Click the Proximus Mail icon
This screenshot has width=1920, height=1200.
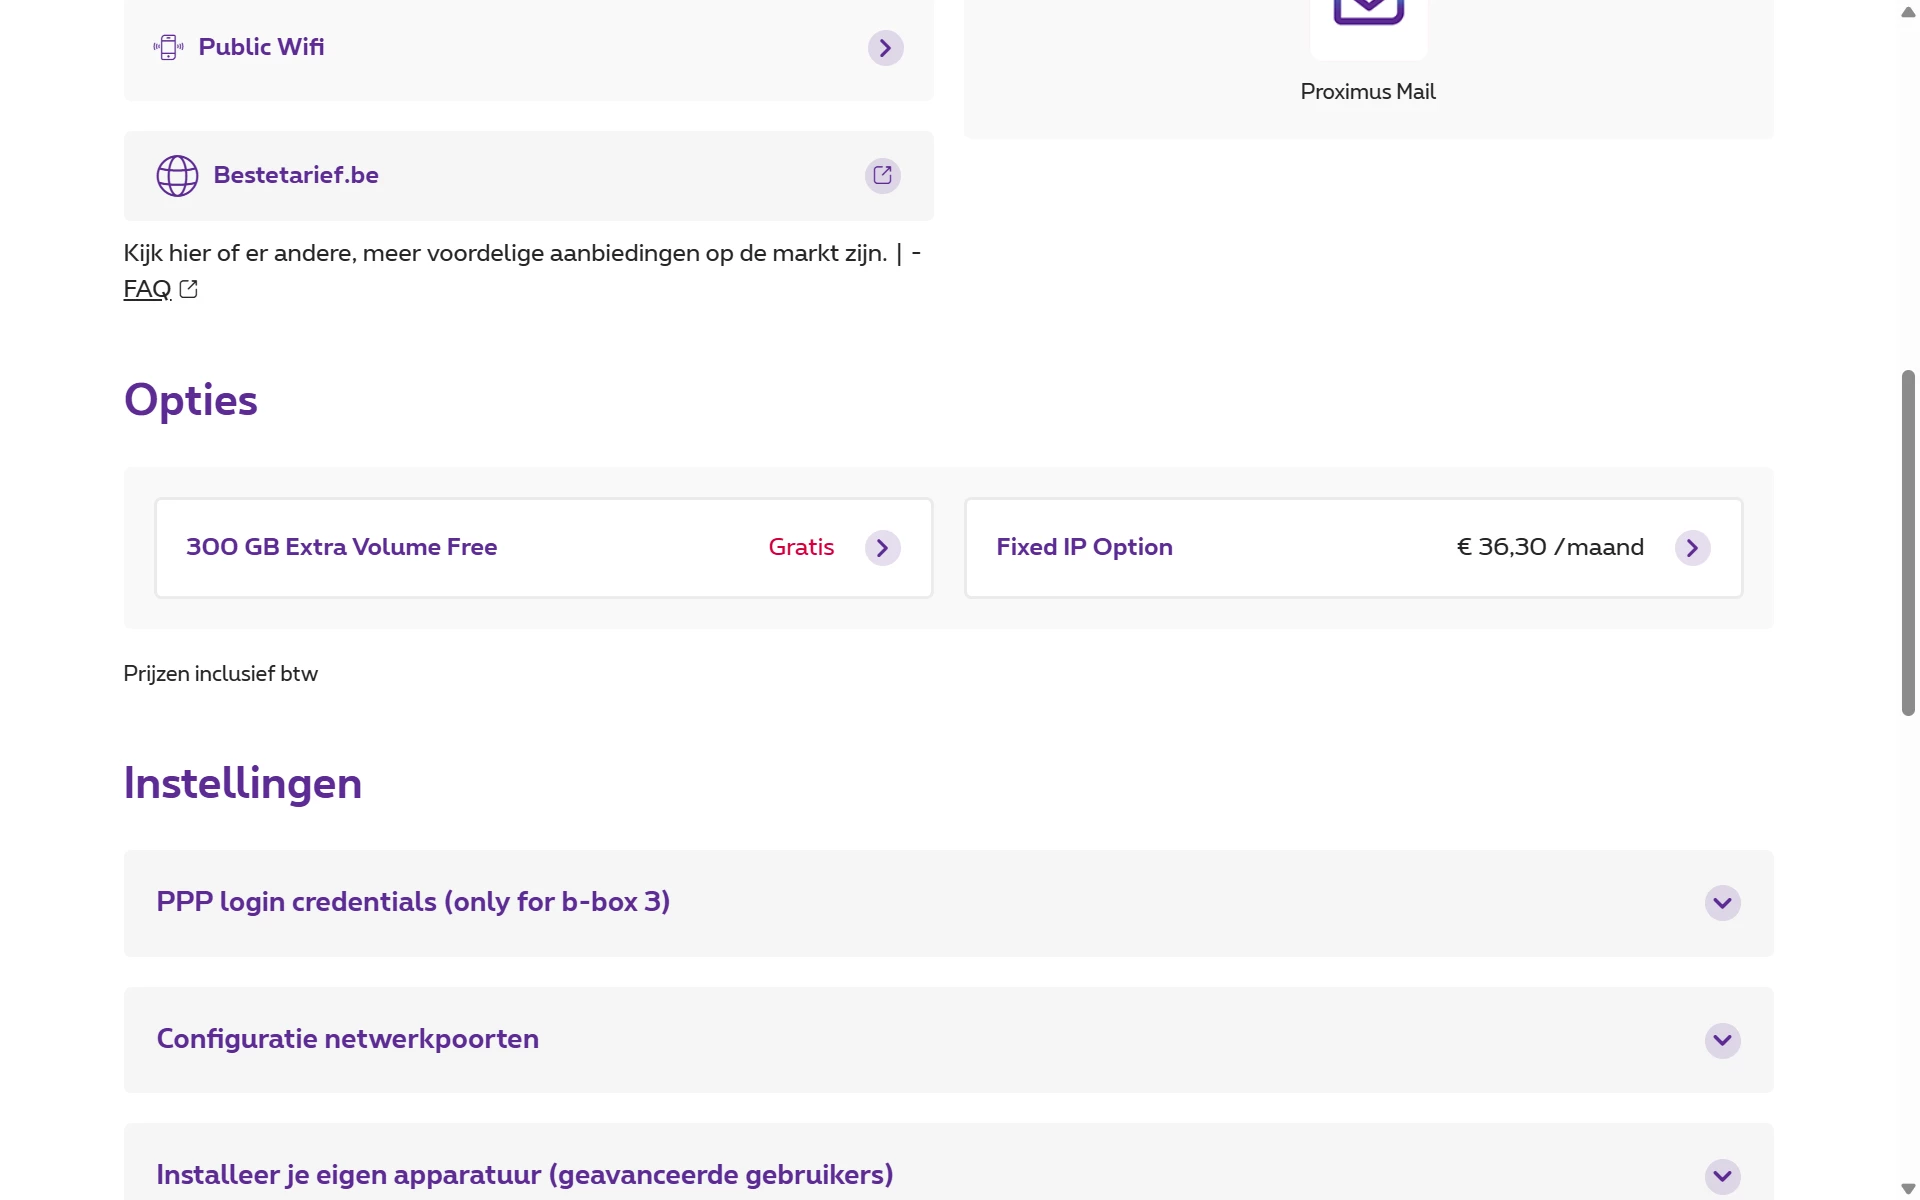(1368, 14)
